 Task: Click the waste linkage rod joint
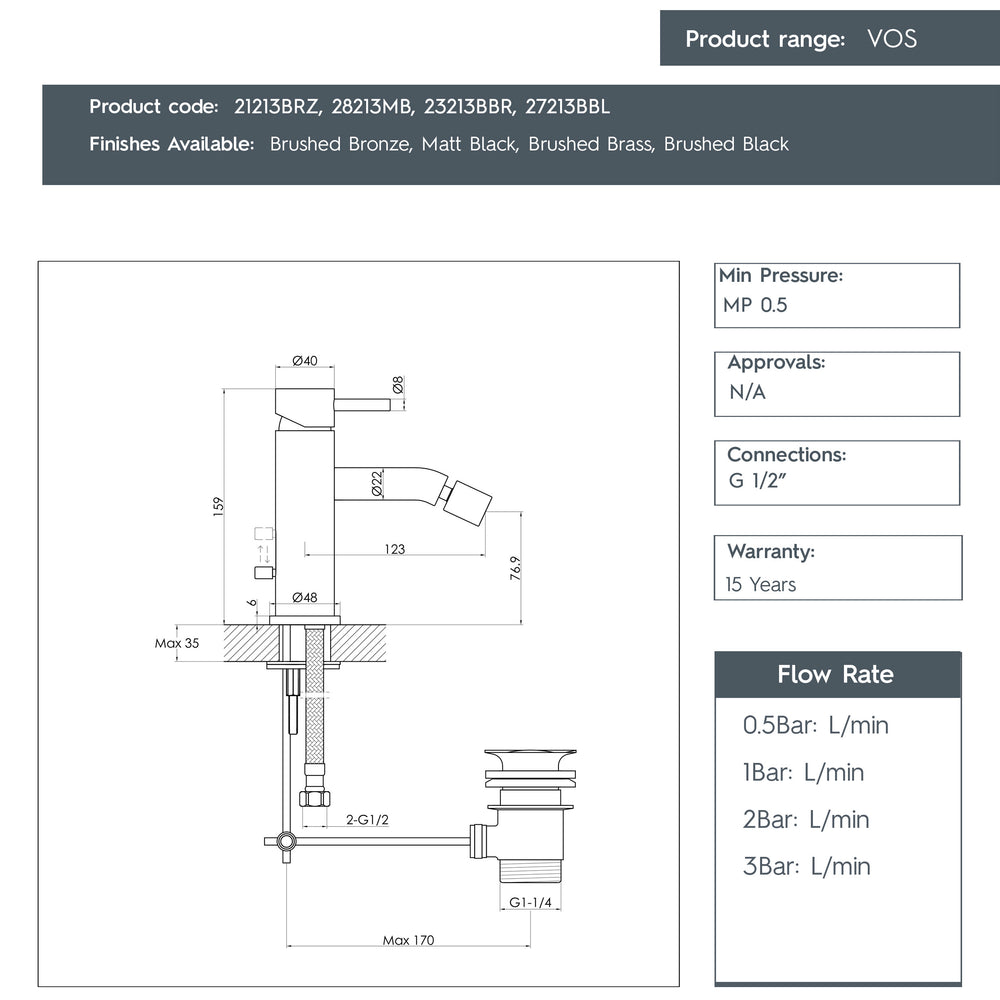(x=286, y=841)
